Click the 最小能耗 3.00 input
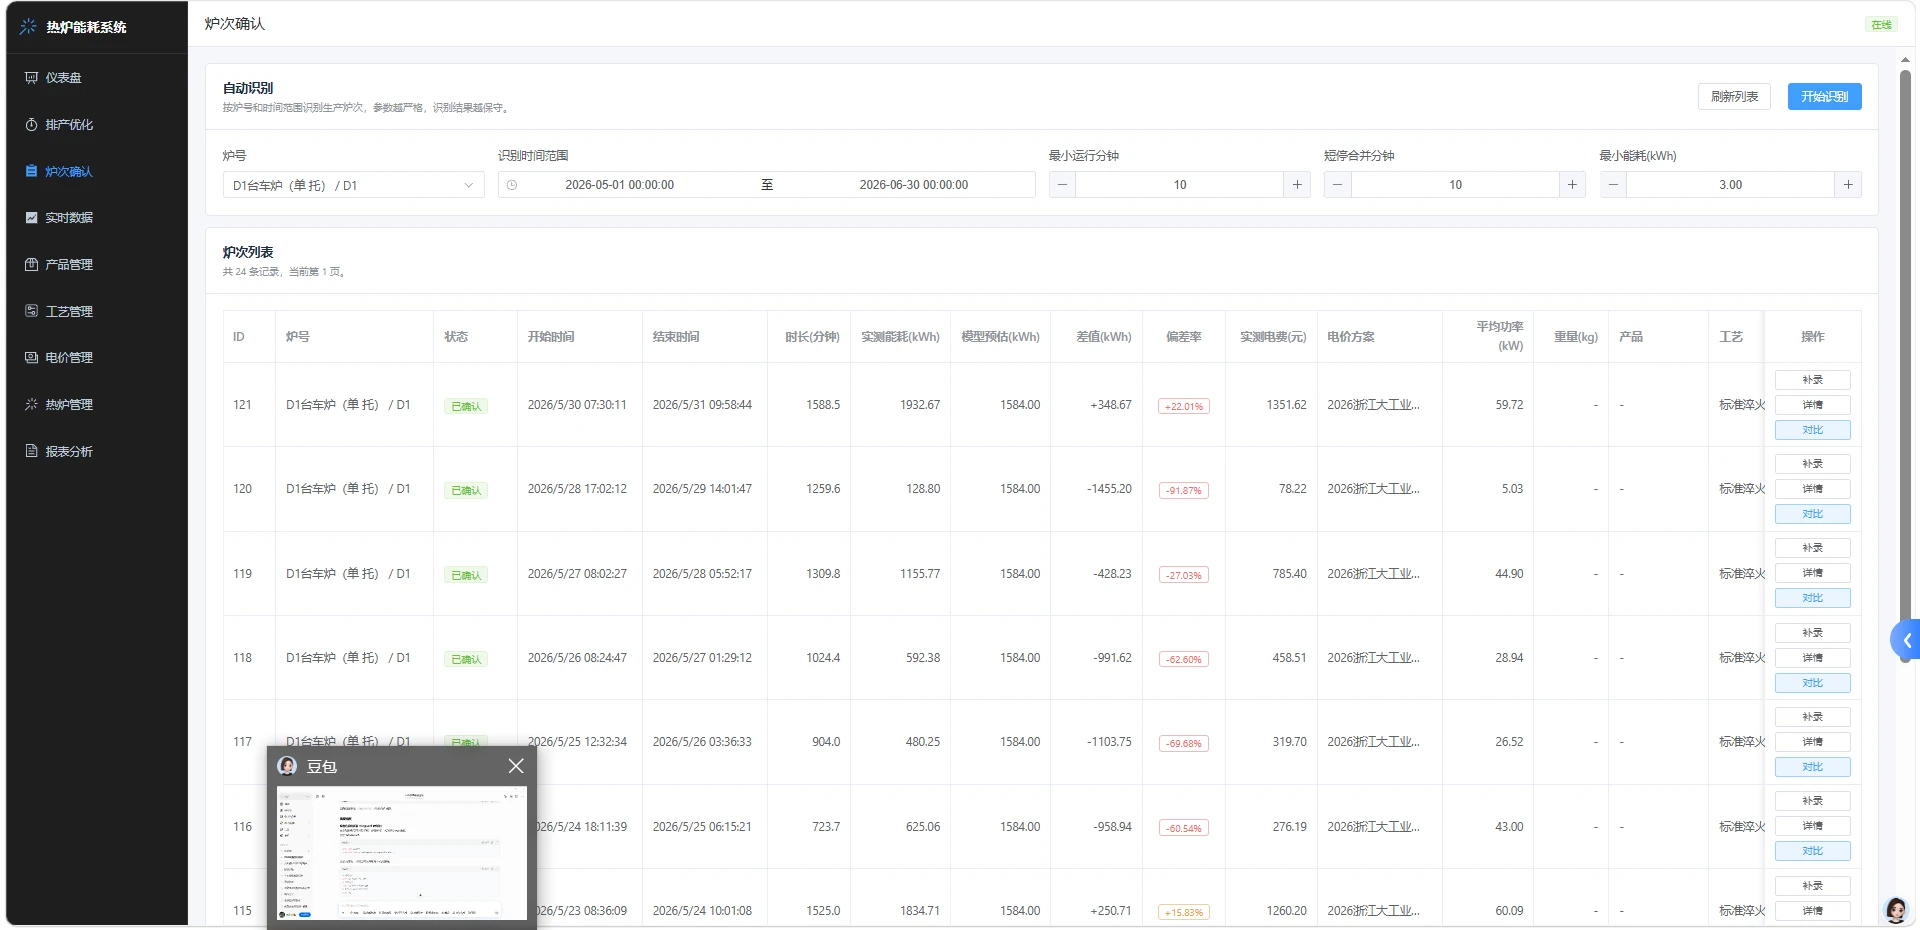The height and width of the screenshot is (930, 1920). (x=1730, y=185)
